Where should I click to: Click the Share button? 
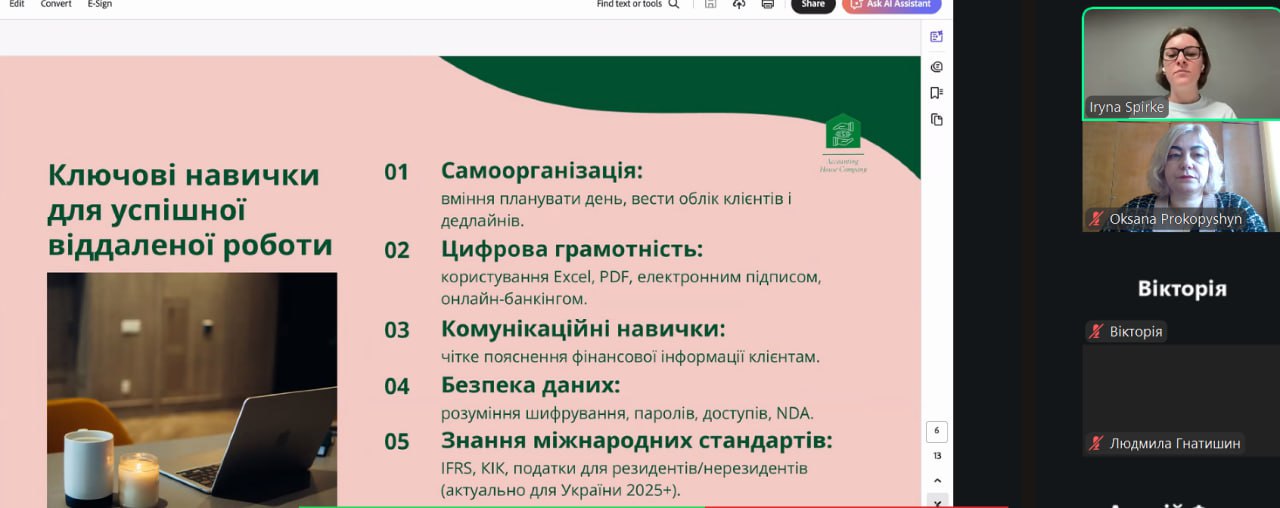point(813,5)
